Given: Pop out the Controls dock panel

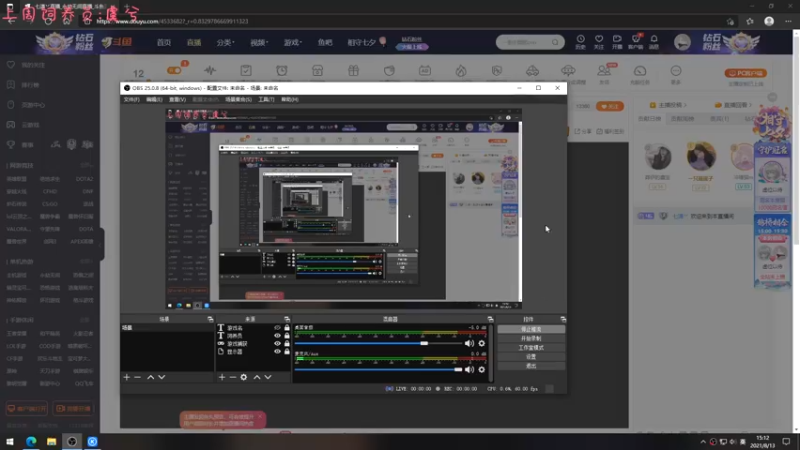Looking at the screenshot, I should tap(563, 319).
